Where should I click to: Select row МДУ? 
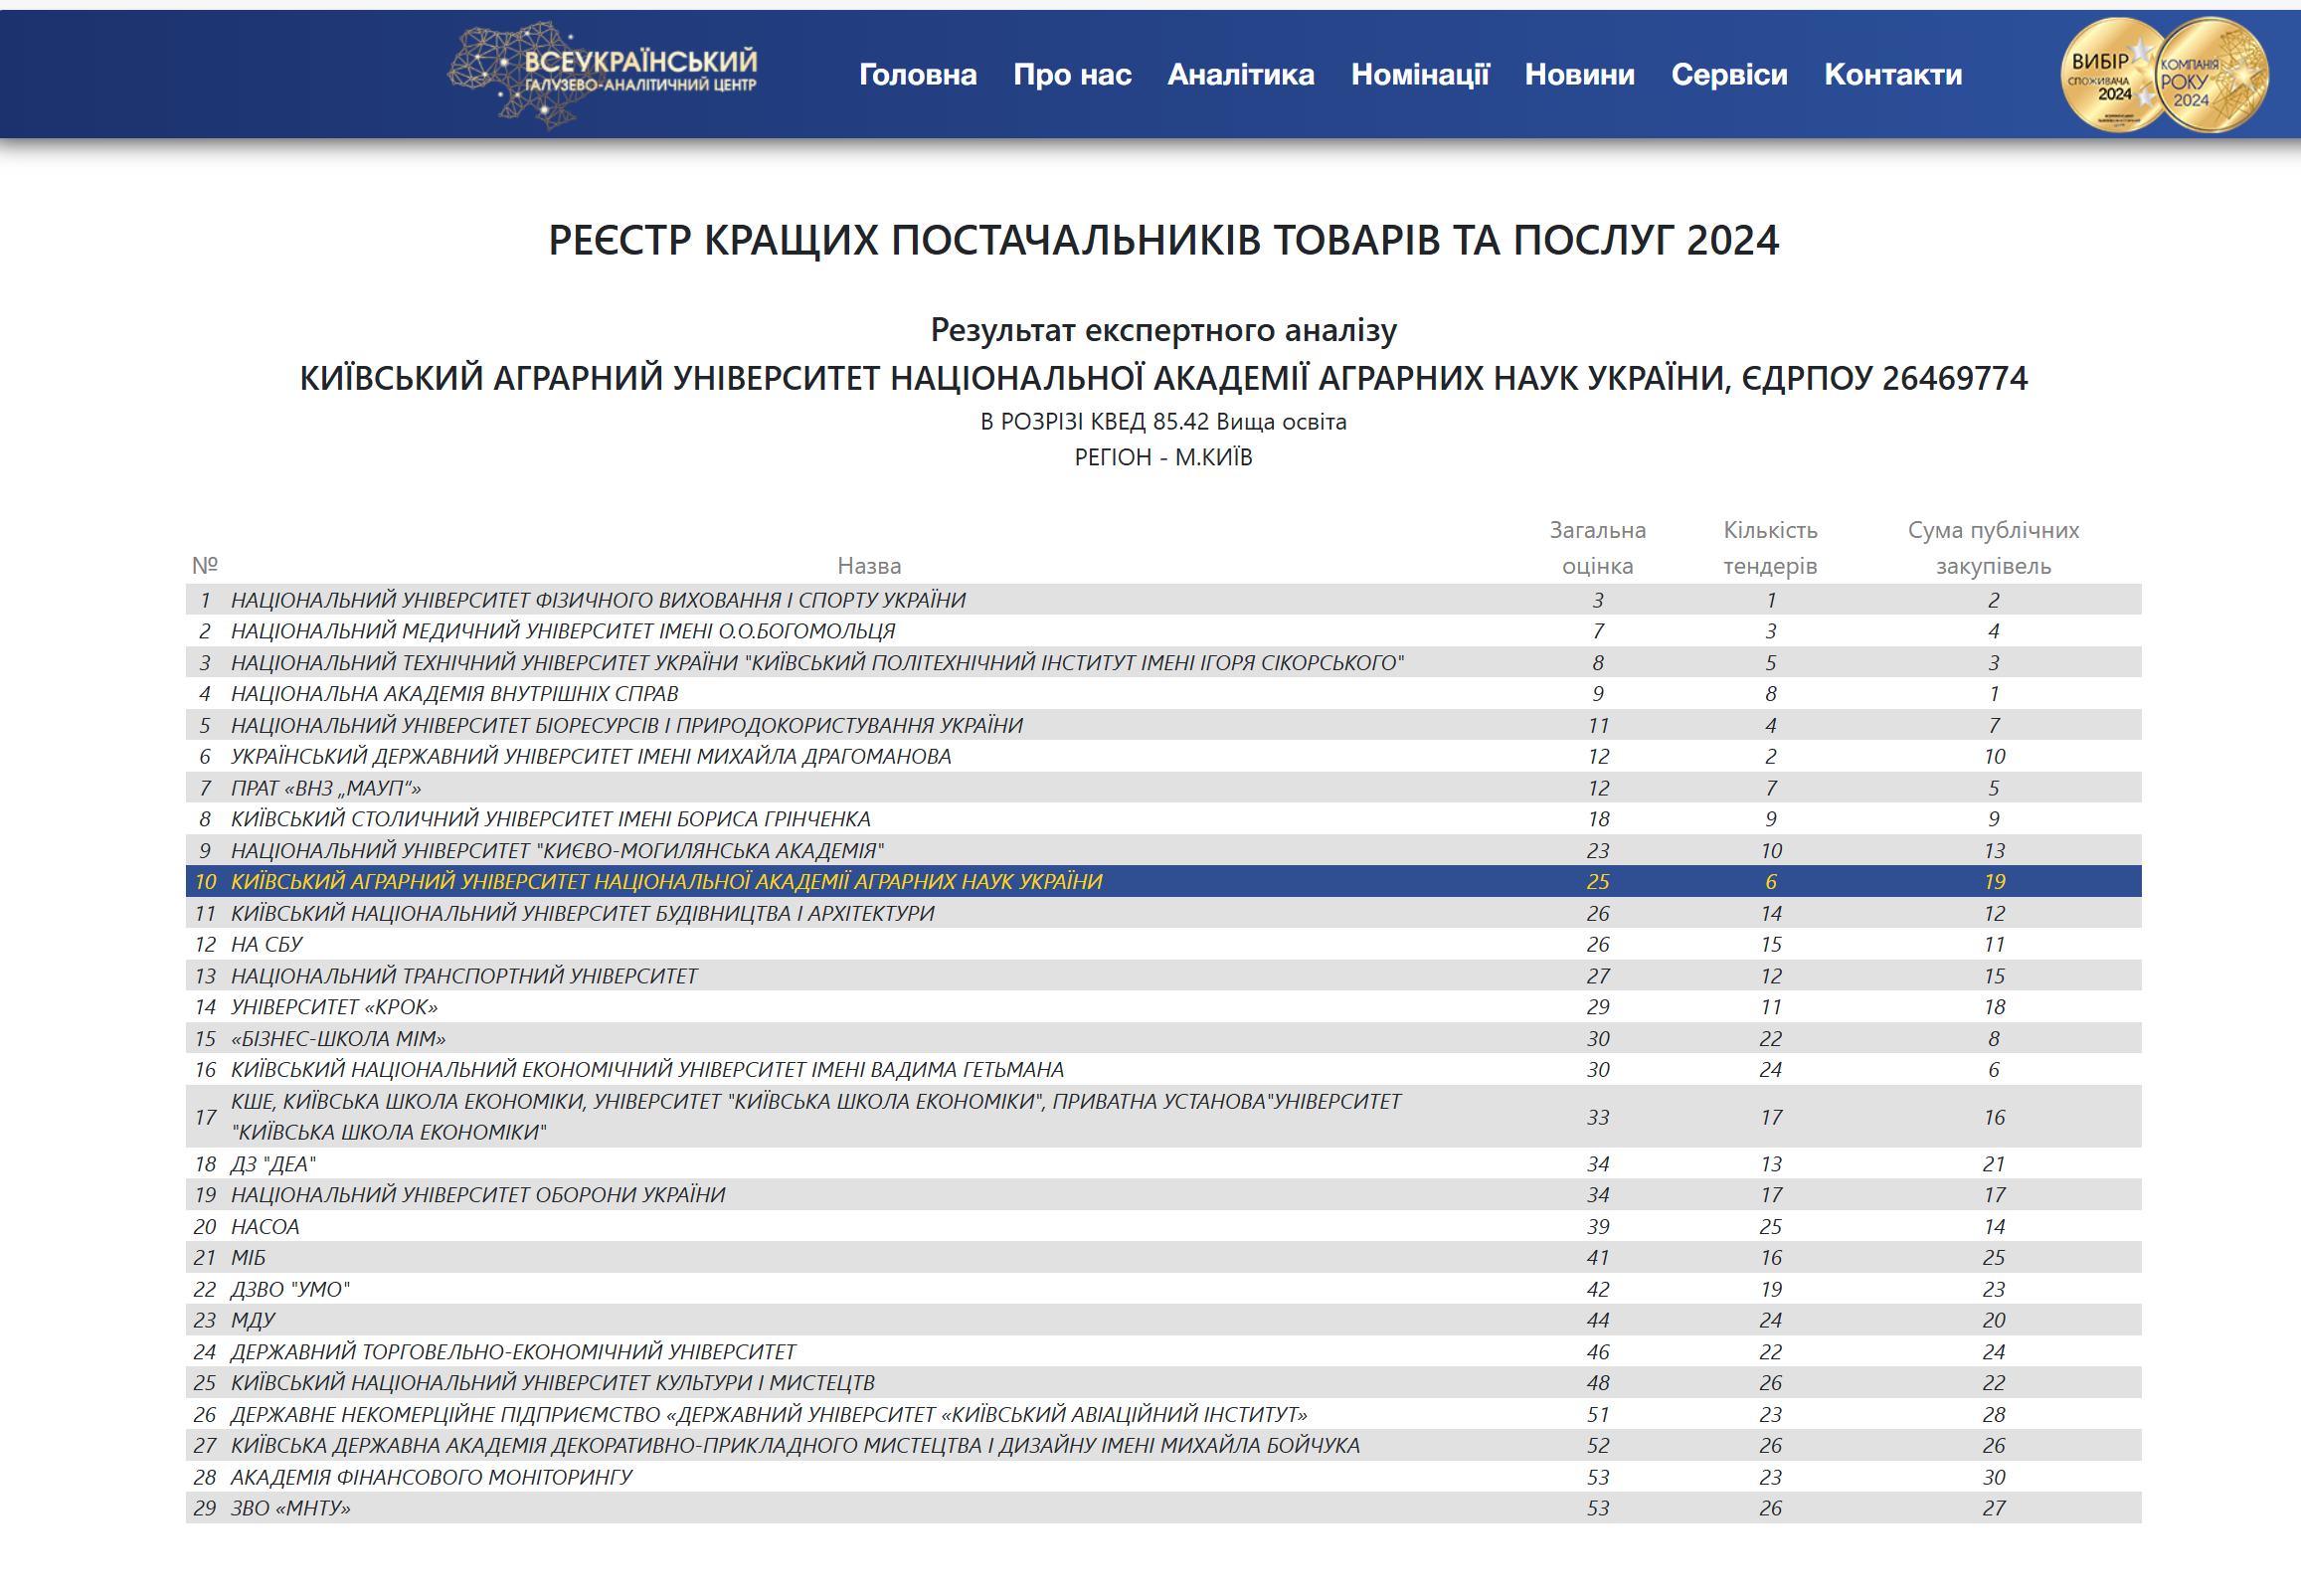click(x=1163, y=1321)
